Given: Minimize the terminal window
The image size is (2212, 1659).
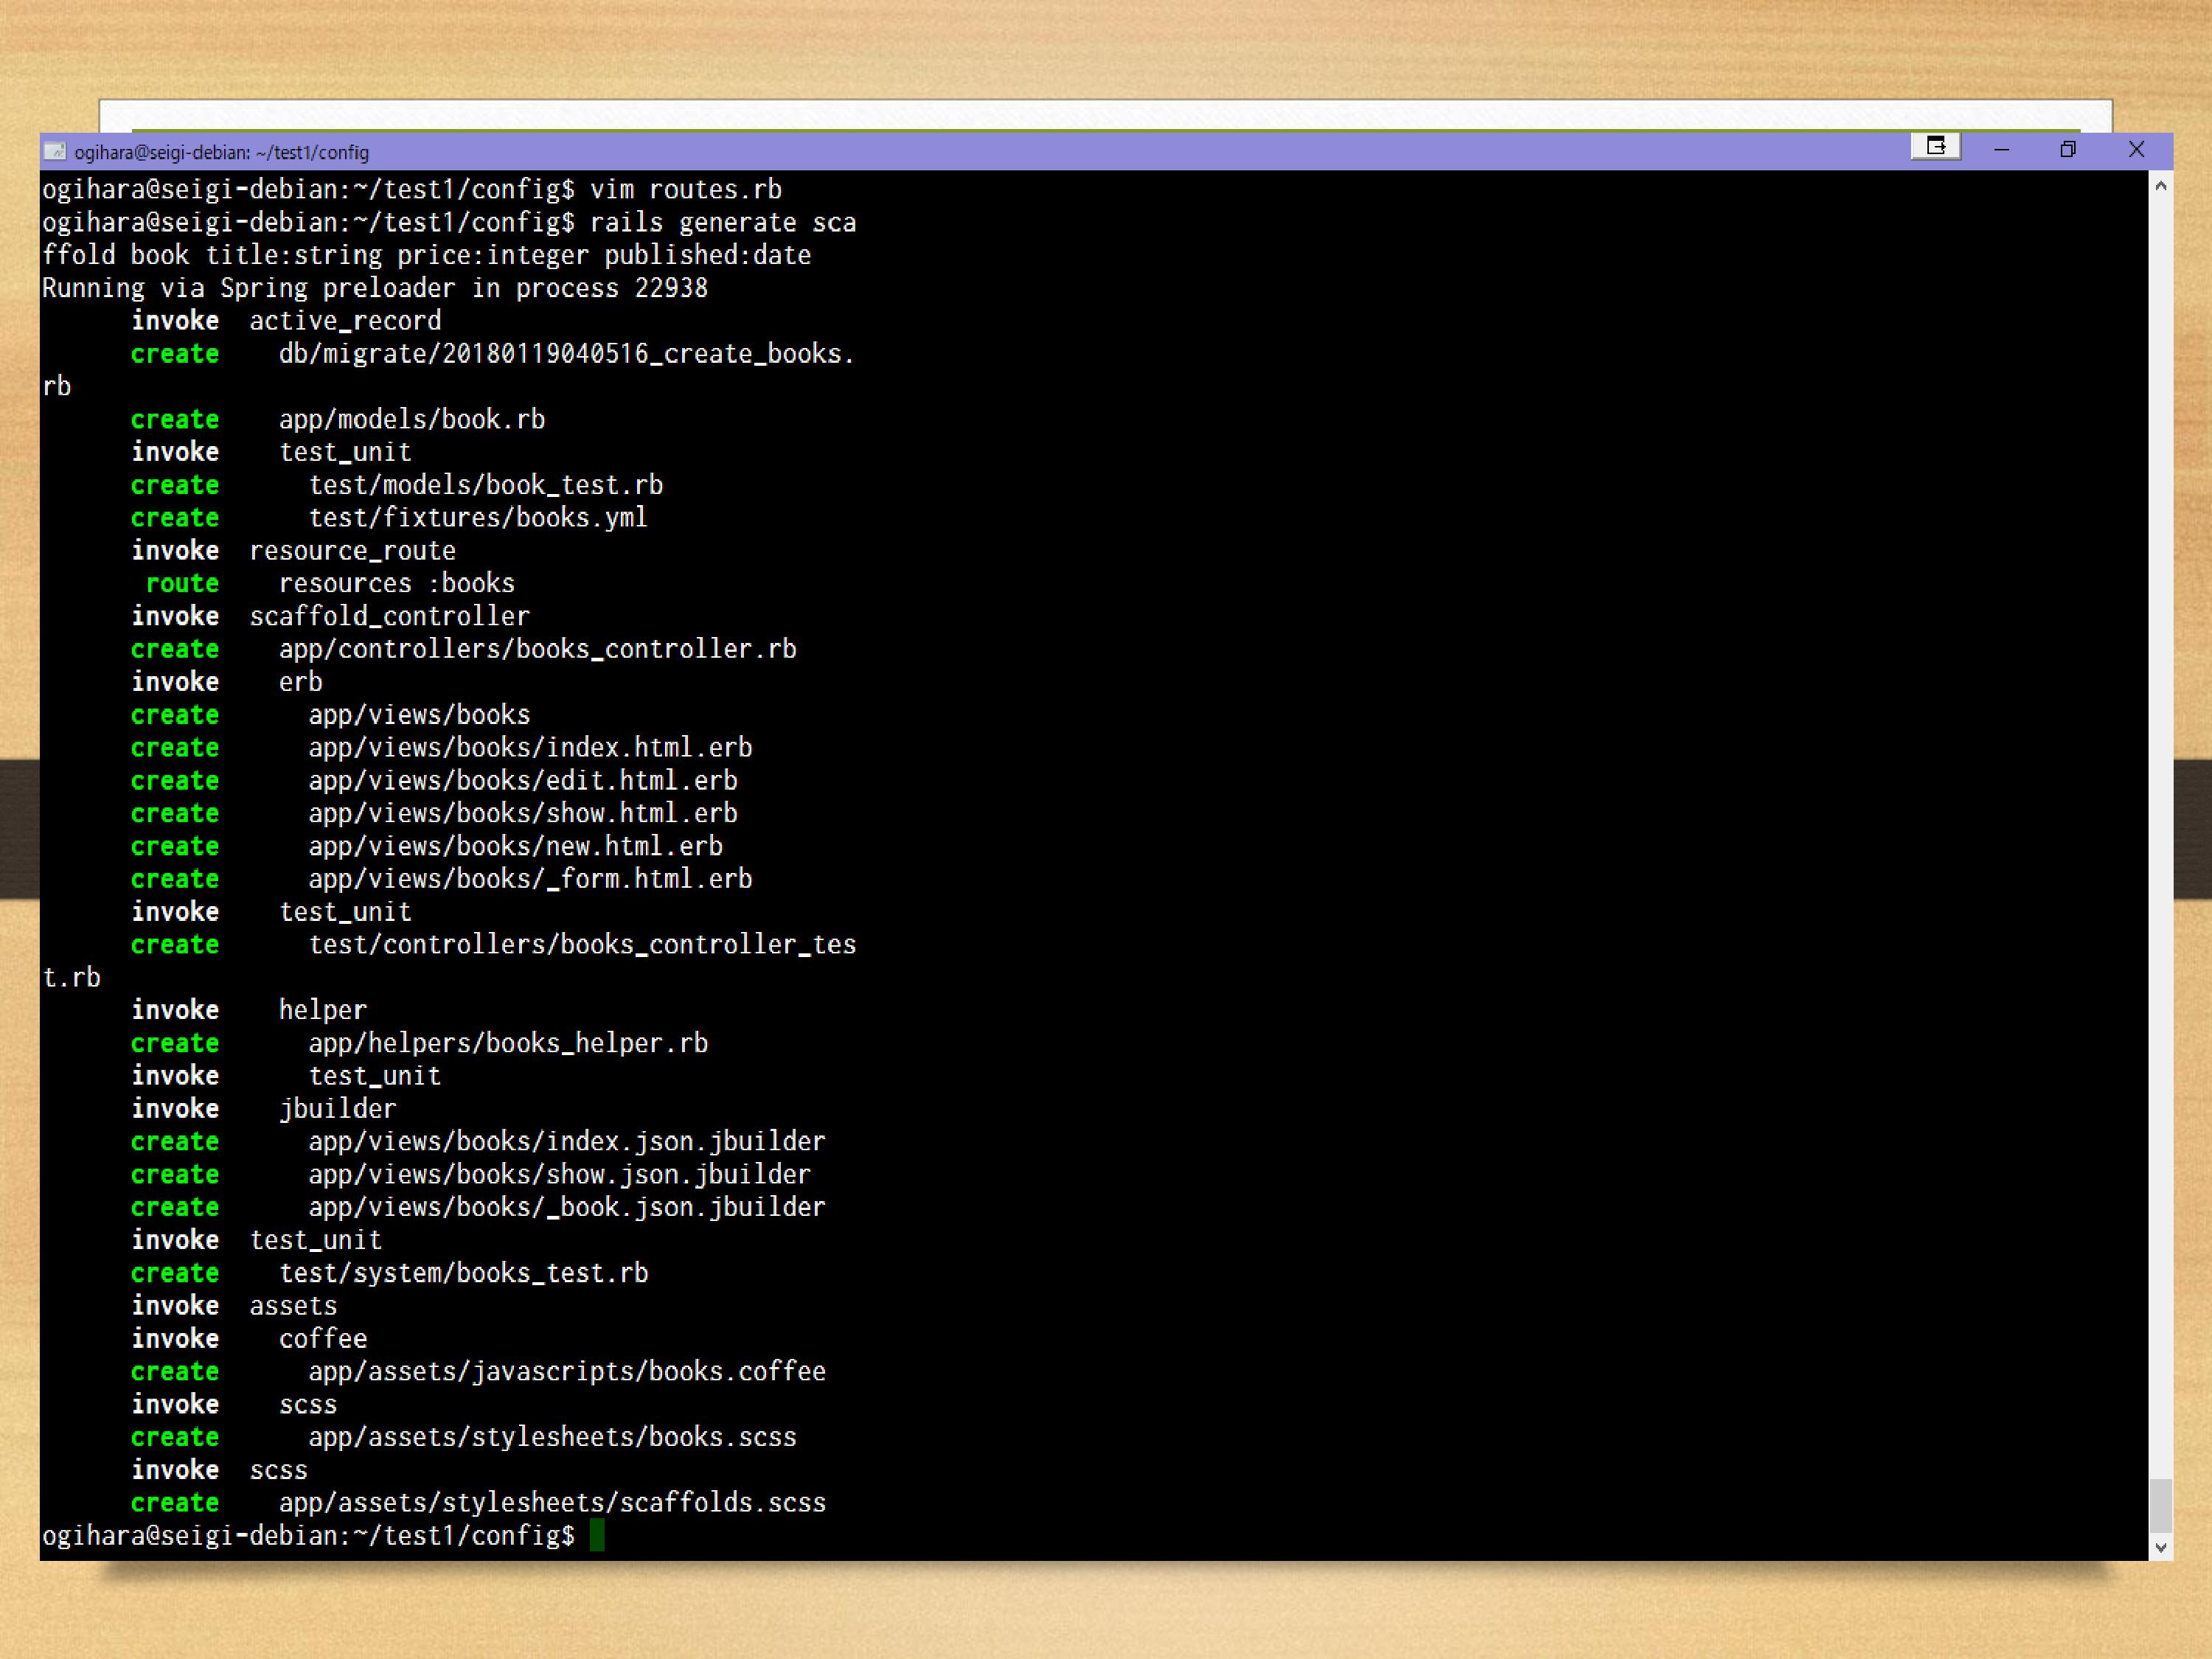Looking at the screenshot, I should click(2001, 150).
